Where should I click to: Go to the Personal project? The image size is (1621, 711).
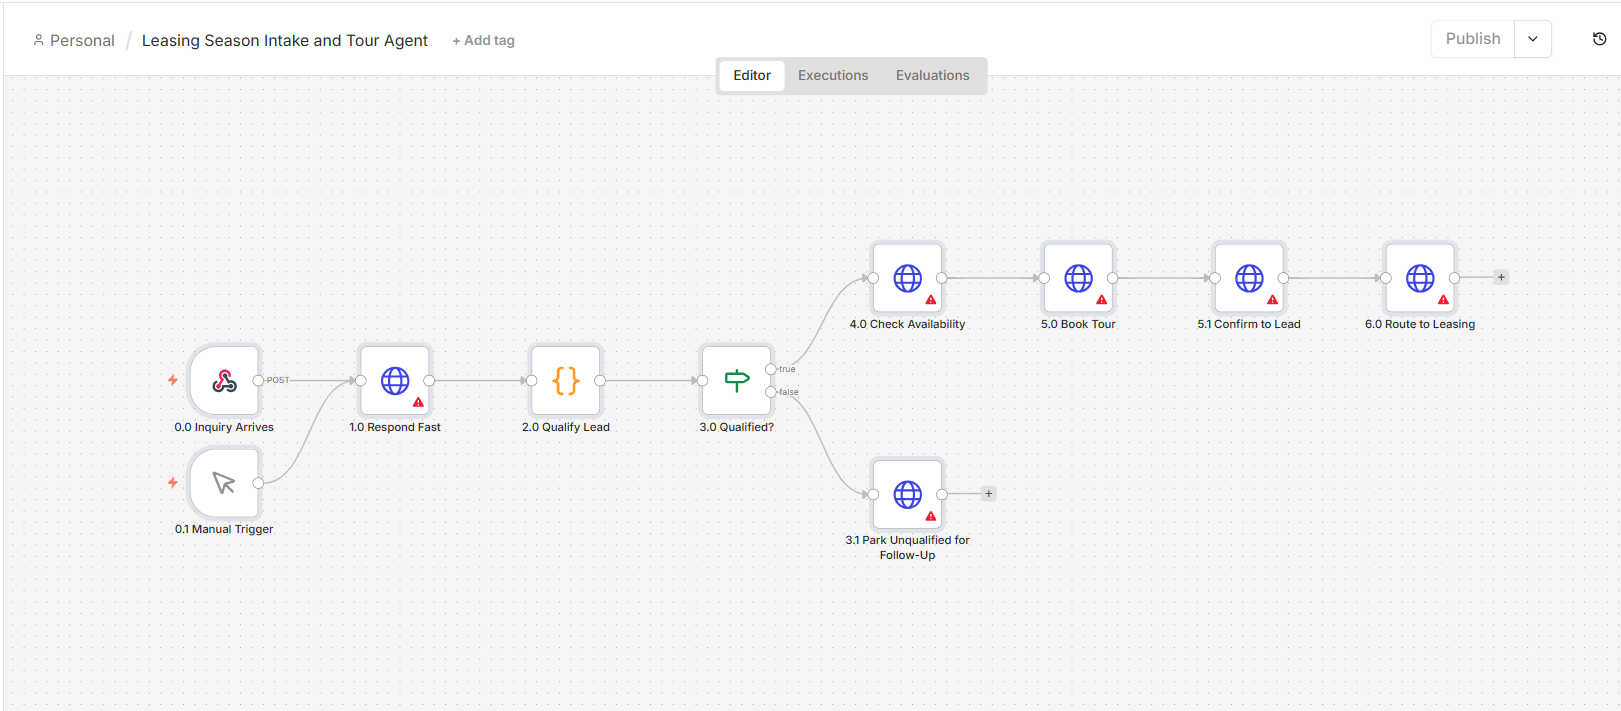[74, 41]
